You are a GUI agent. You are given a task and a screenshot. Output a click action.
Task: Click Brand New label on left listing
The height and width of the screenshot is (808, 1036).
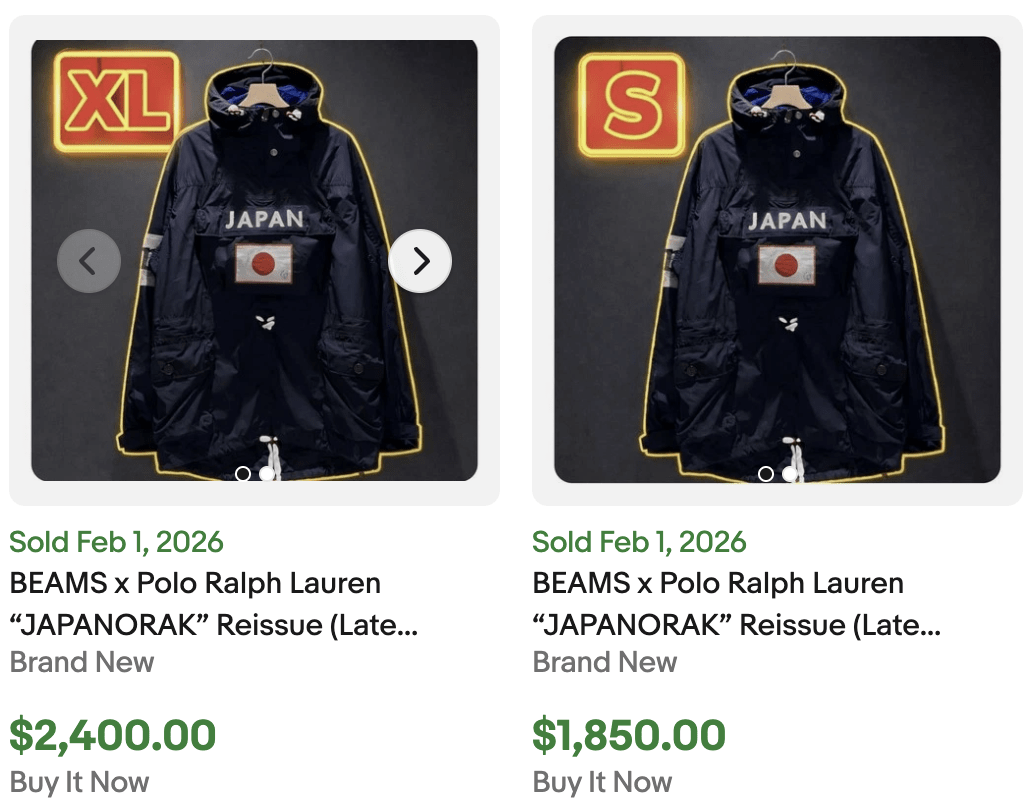[80, 662]
